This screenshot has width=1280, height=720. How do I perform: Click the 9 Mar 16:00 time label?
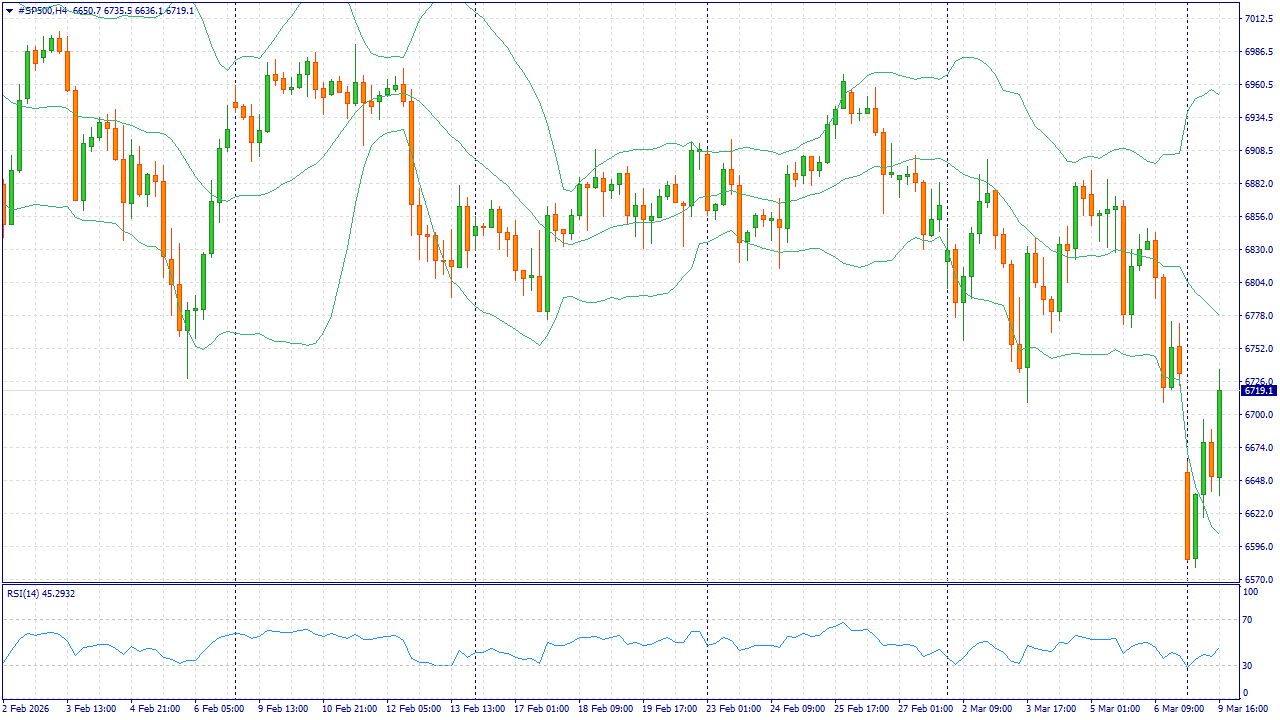pyautogui.click(x=1243, y=709)
